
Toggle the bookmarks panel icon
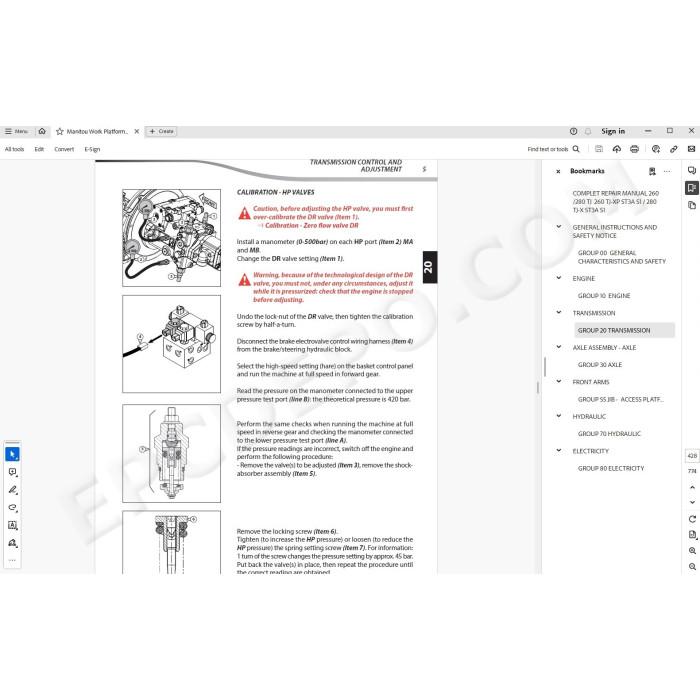692,188
